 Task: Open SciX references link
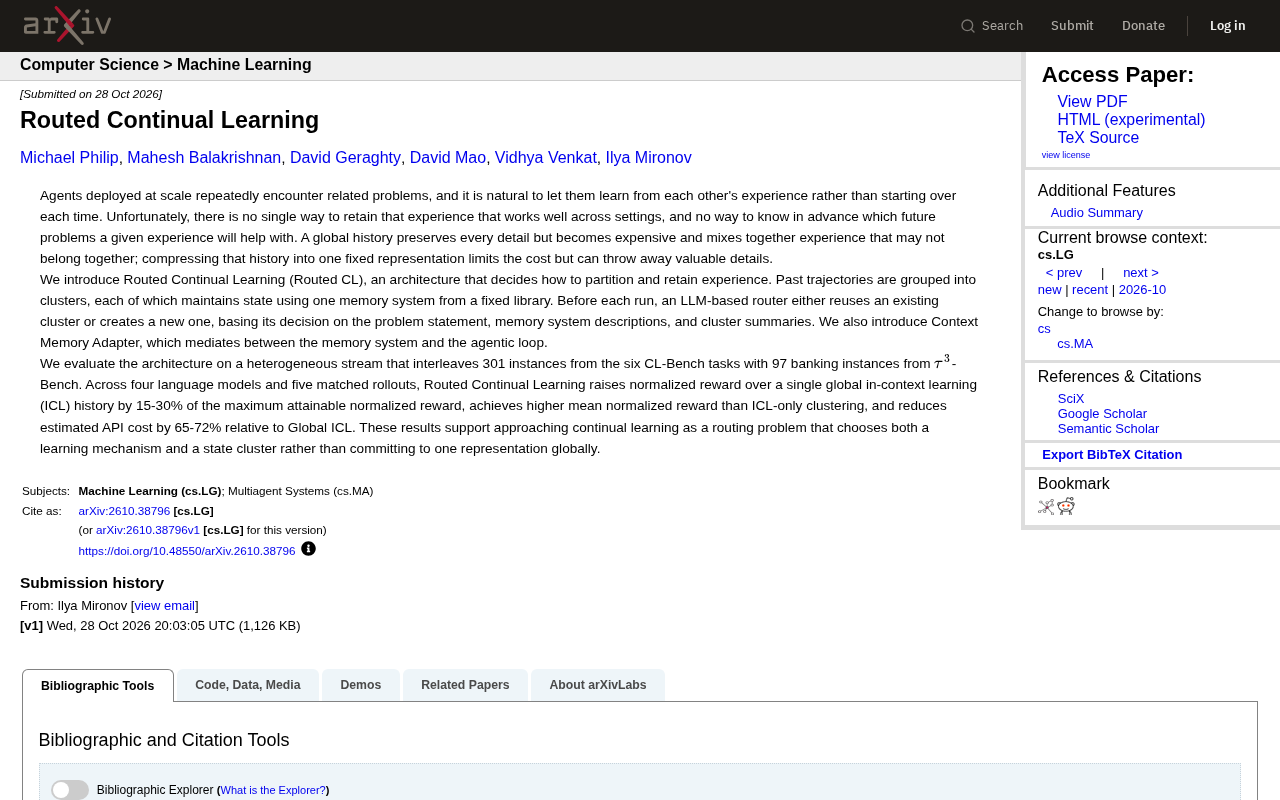1071,399
